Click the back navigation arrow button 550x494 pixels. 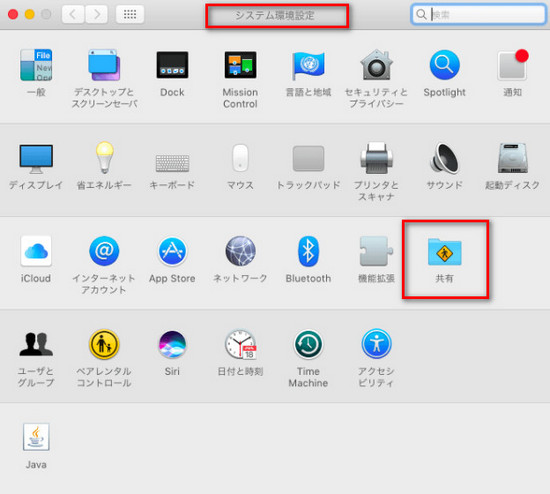pyautogui.click(x=73, y=14)
